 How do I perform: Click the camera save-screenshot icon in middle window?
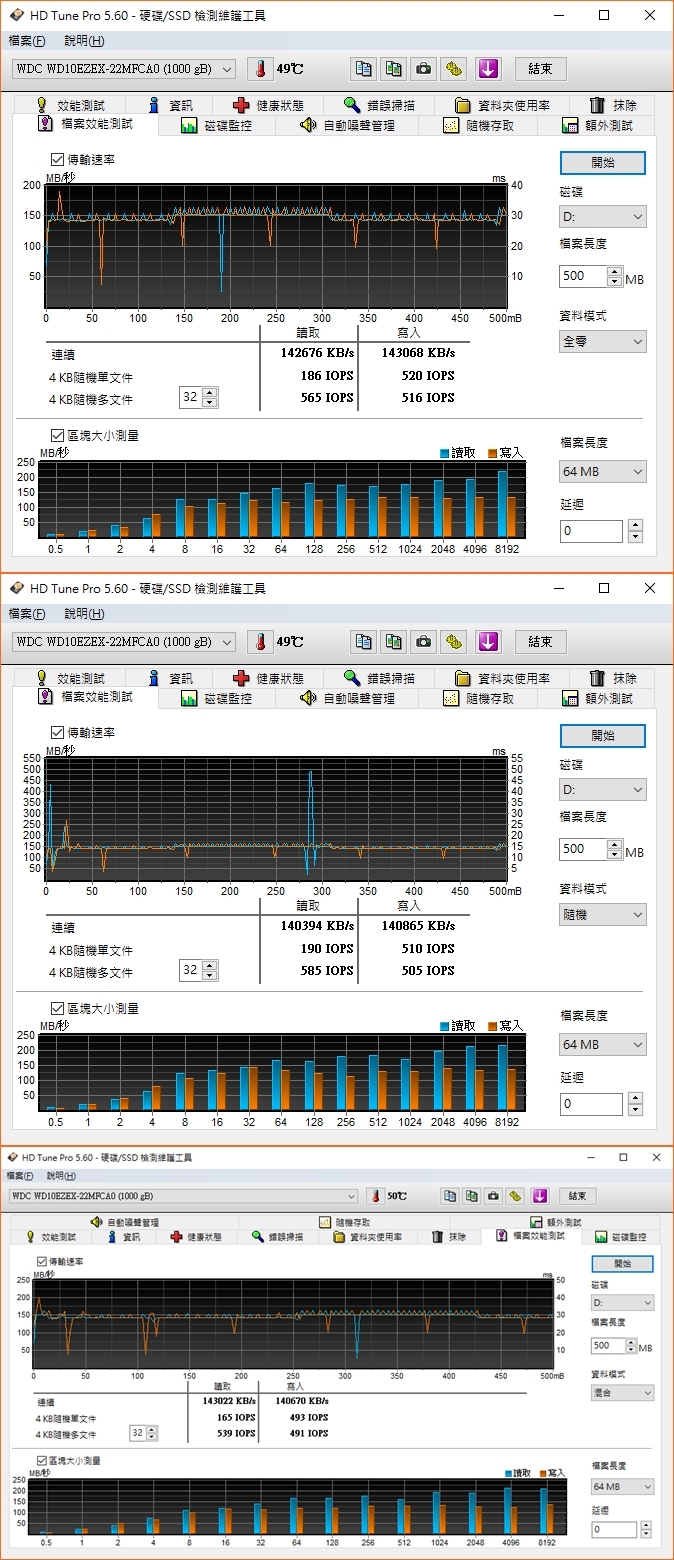(x=424, y=642)
